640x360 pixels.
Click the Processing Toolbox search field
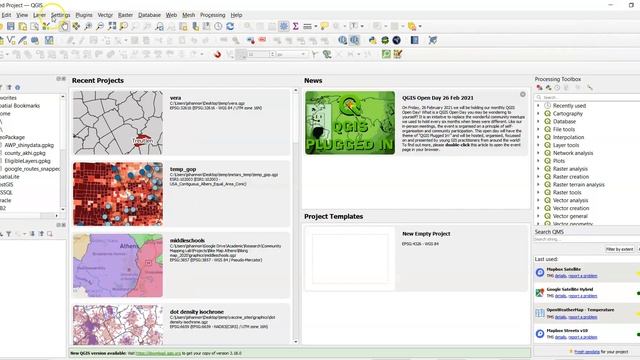pos(587,97)
